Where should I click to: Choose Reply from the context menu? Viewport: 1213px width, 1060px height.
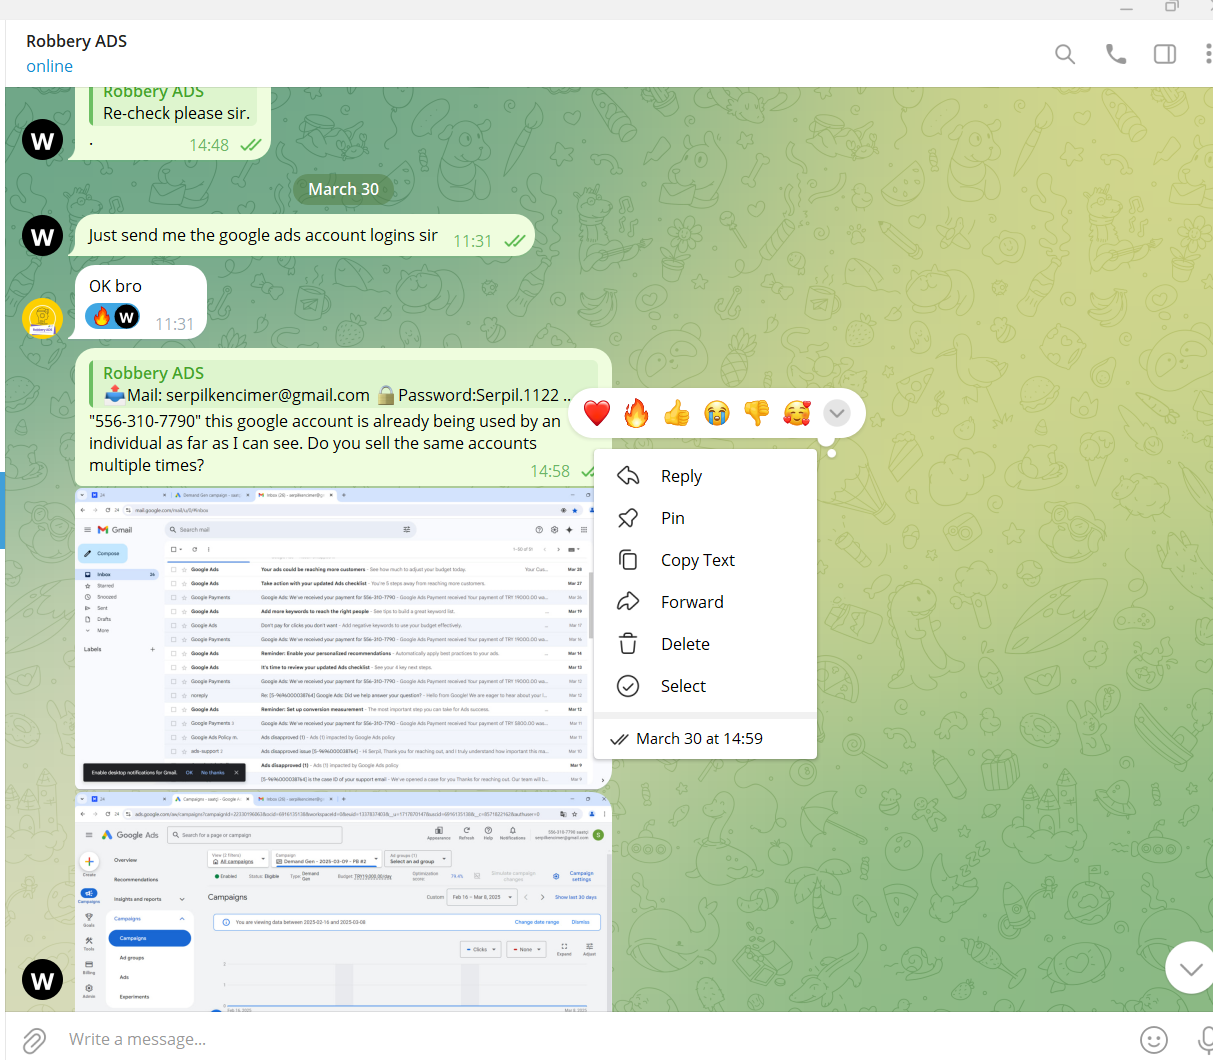[705, 476]
